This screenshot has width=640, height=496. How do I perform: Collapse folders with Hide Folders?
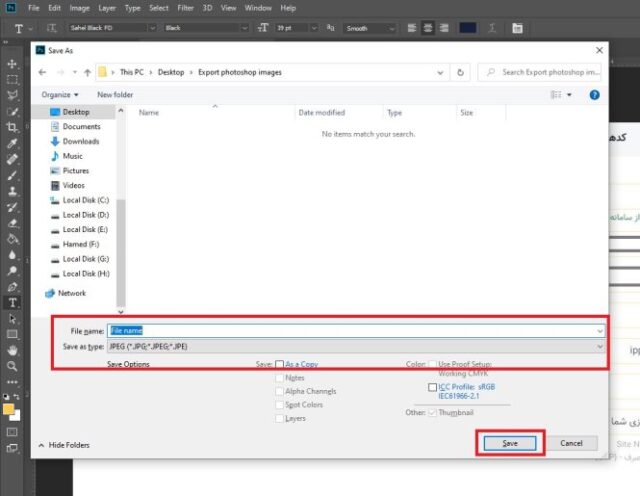(64, 445)
